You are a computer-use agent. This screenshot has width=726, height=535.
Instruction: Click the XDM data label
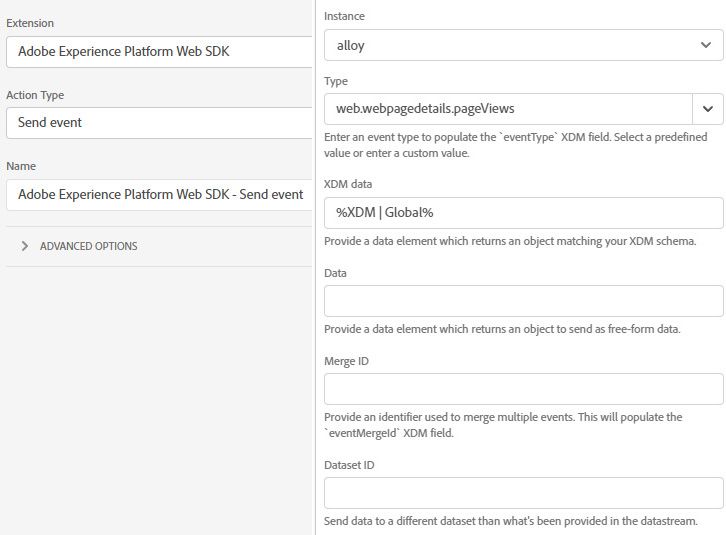pos(348,184)
